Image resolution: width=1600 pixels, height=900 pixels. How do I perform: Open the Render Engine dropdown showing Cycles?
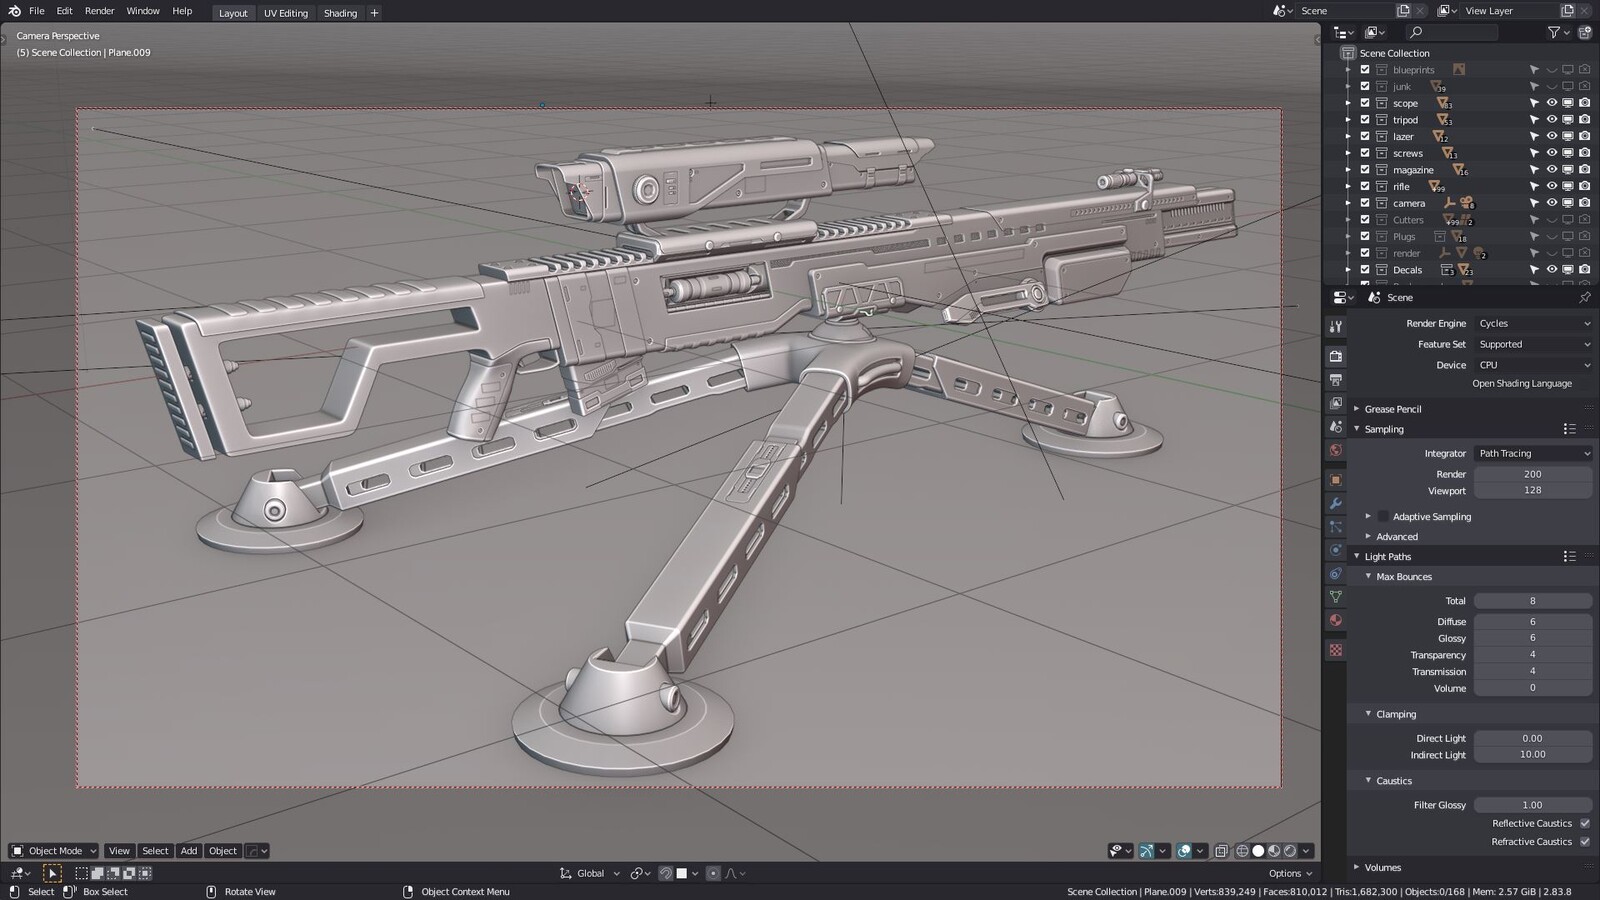click(x=1534, y=323)
